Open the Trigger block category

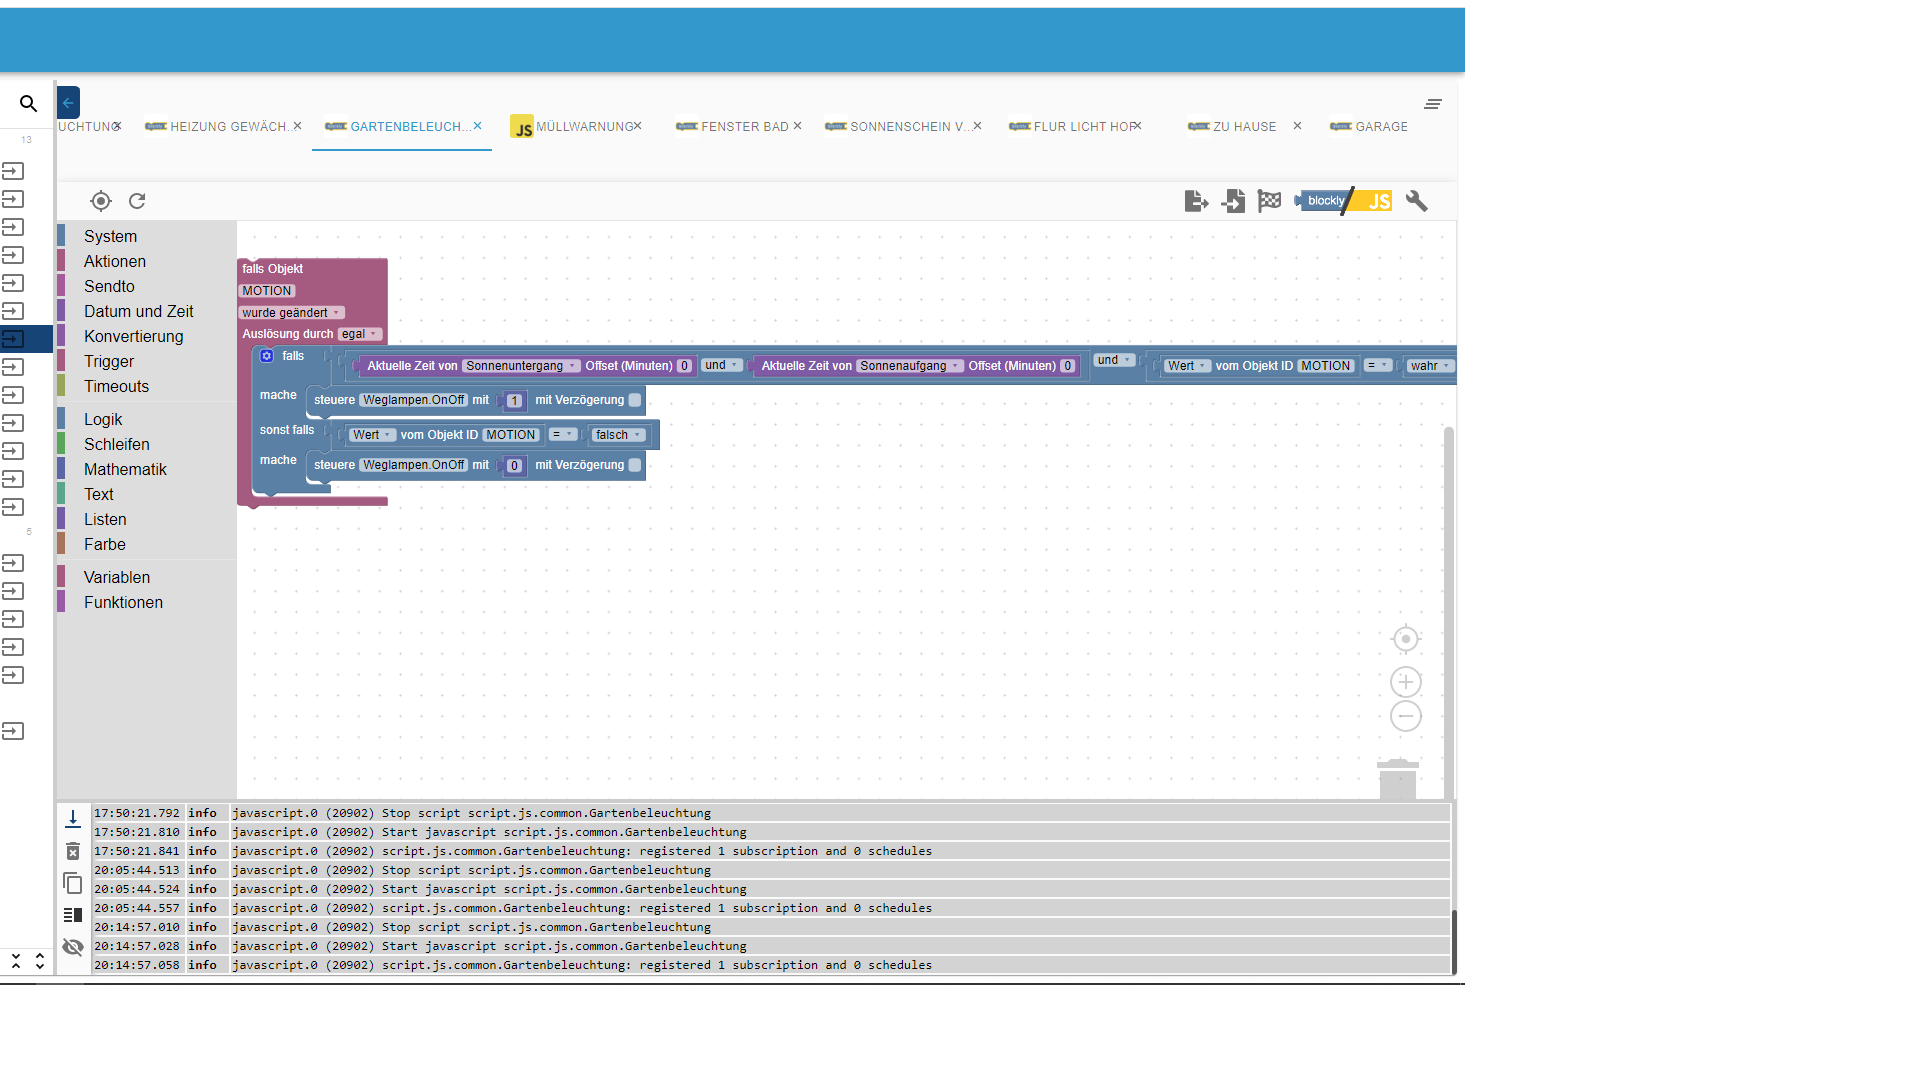[109, 361]
